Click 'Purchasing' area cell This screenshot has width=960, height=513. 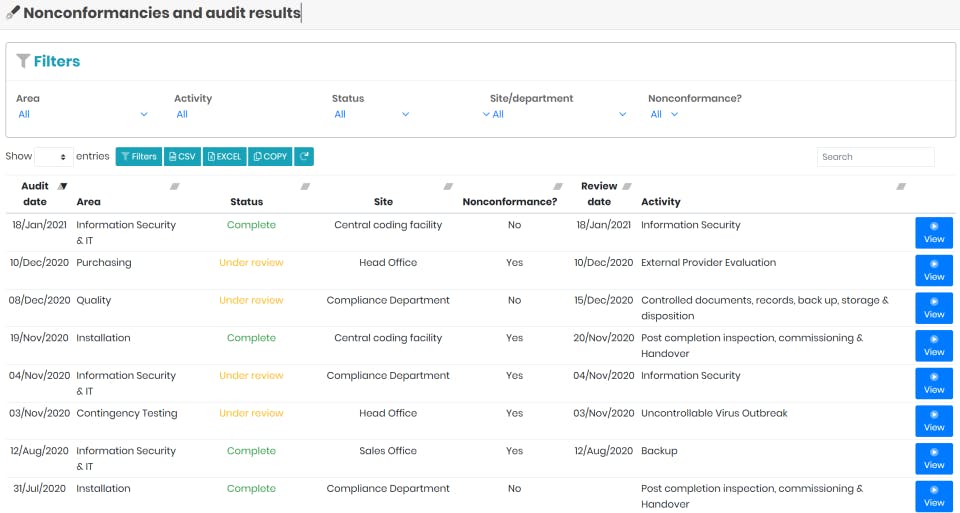coord(103,263)
